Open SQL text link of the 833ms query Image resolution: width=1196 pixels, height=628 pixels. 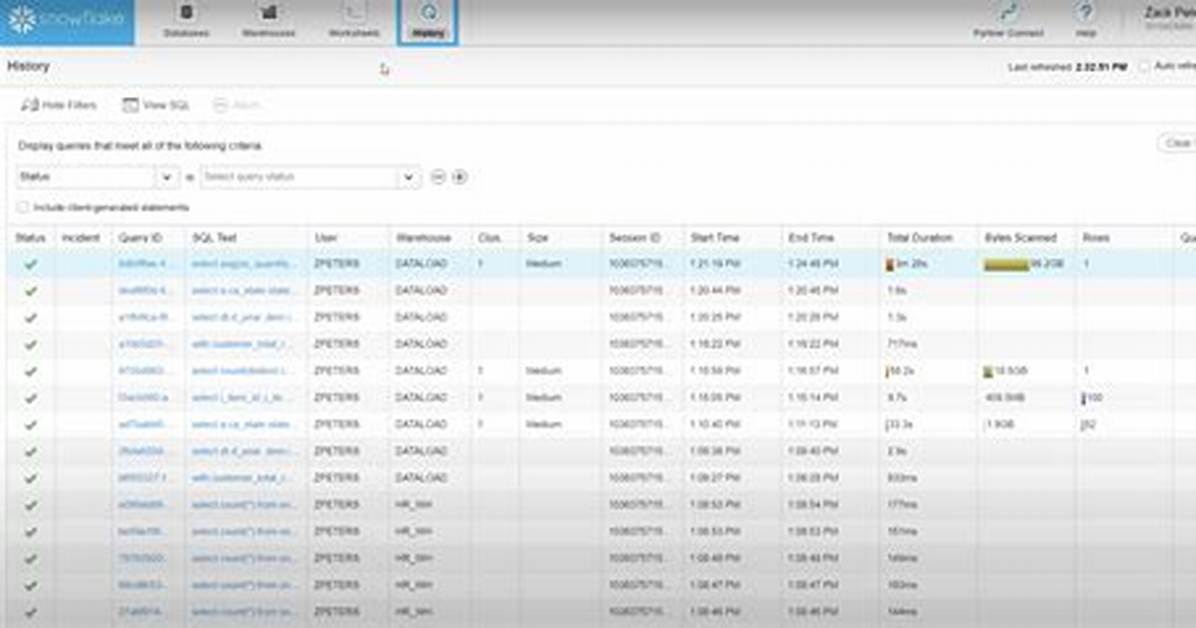pyautogui.click(x=241, y=478)
